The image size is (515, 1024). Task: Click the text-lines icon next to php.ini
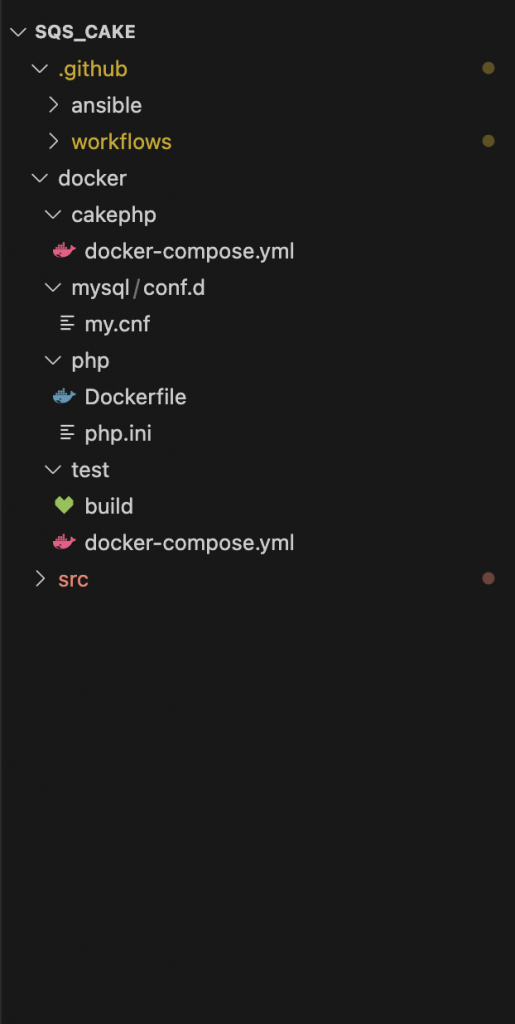(x=67, y=432)
